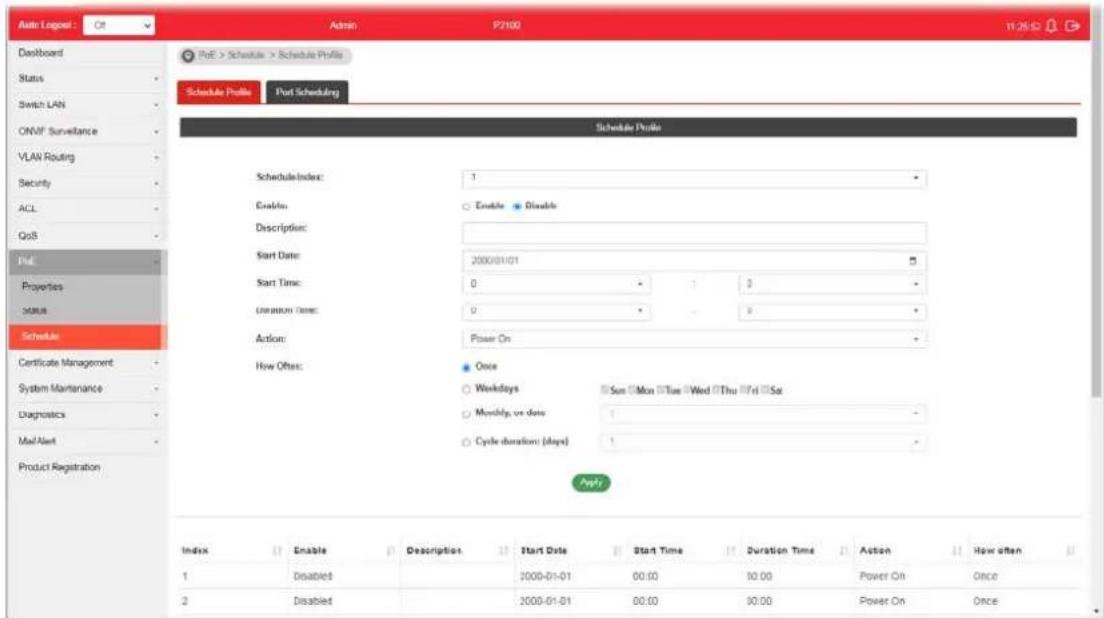Sort table by How often column icon
1104x618 pixels.
click(x=1070, y=550)
